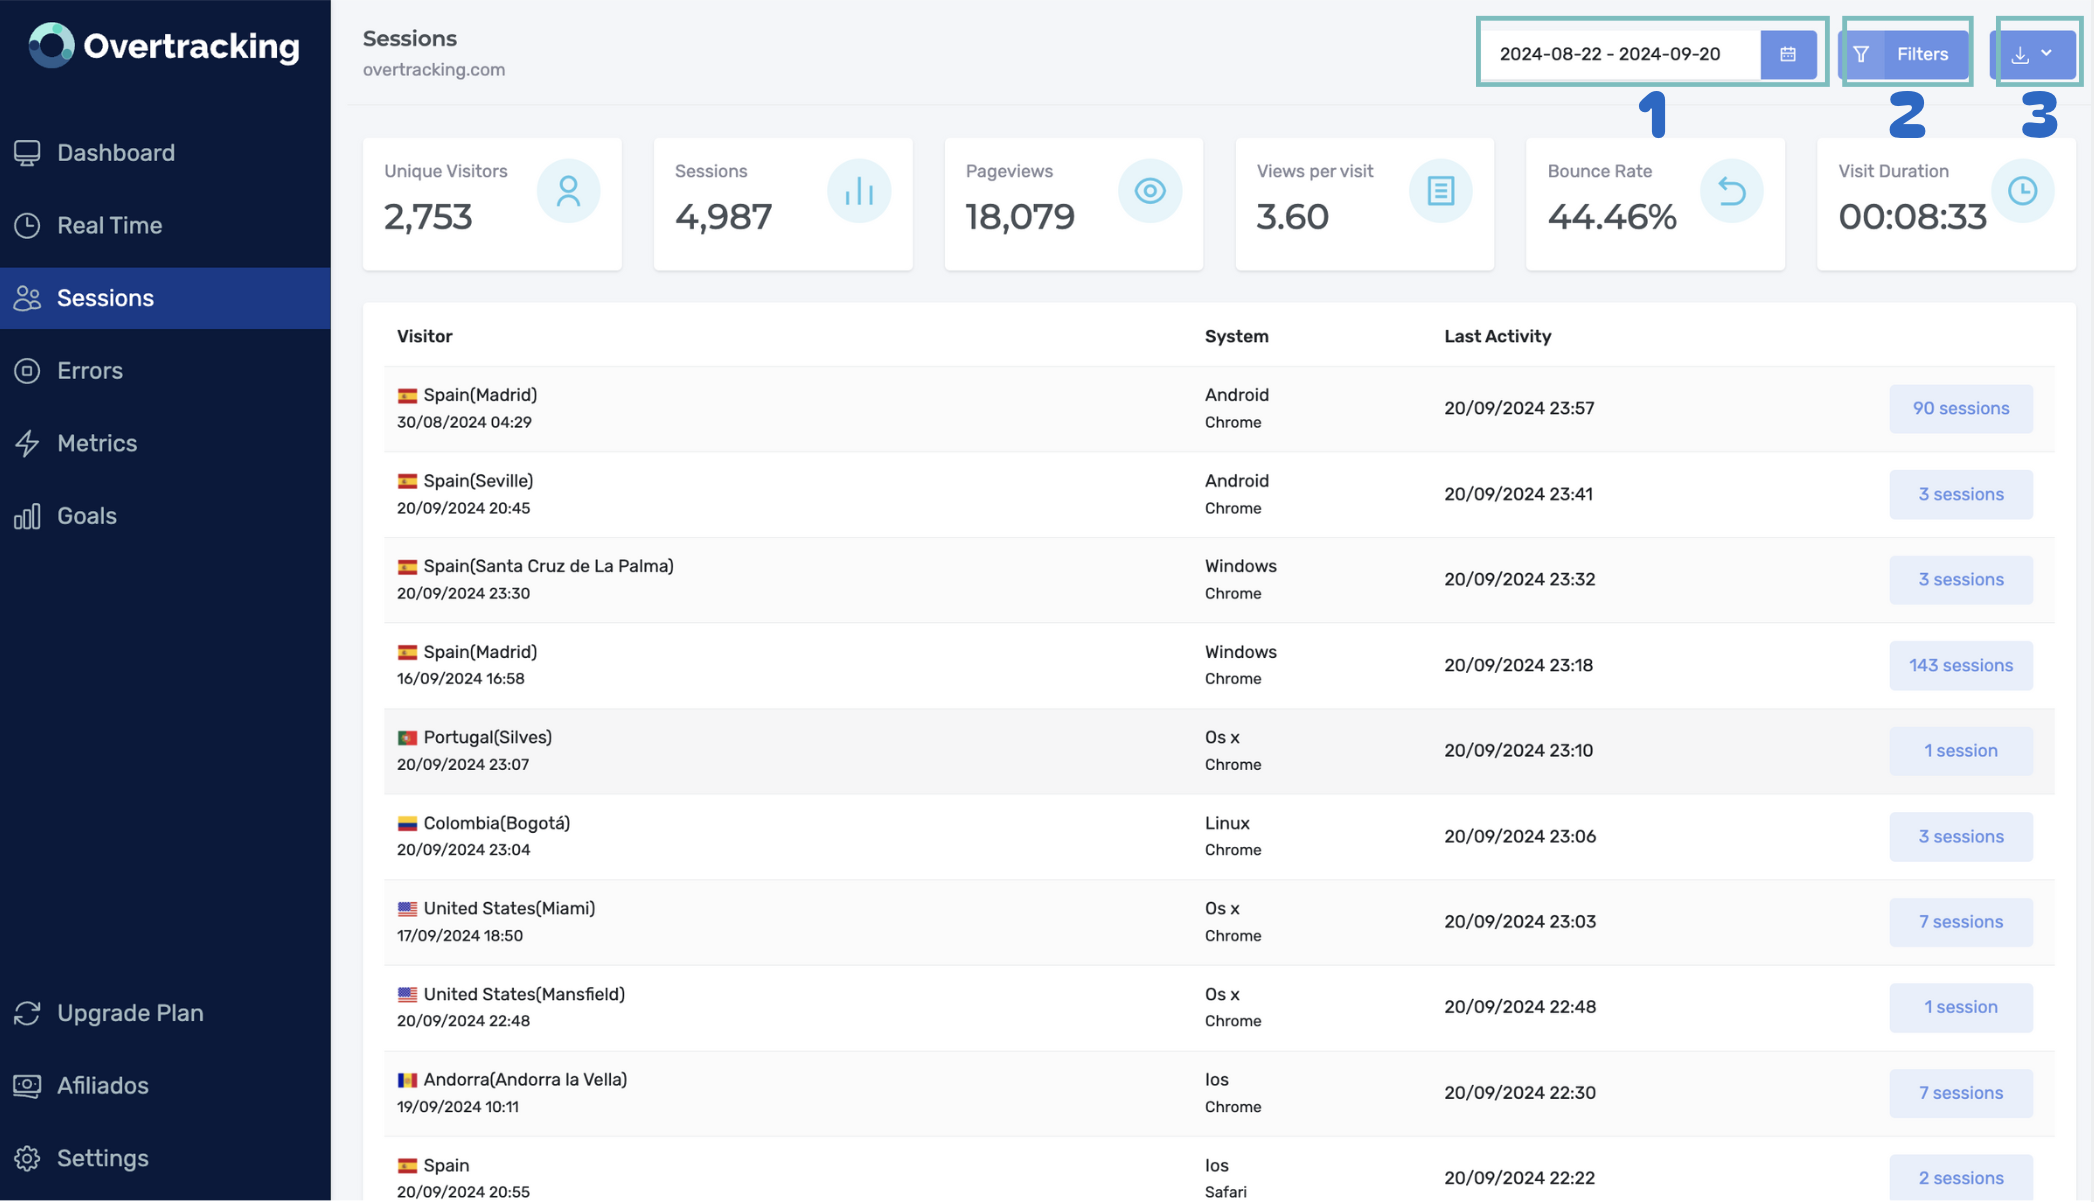2094x1202 pixels.
Task: Click the Afiliados money icon
Action: 27,1086
